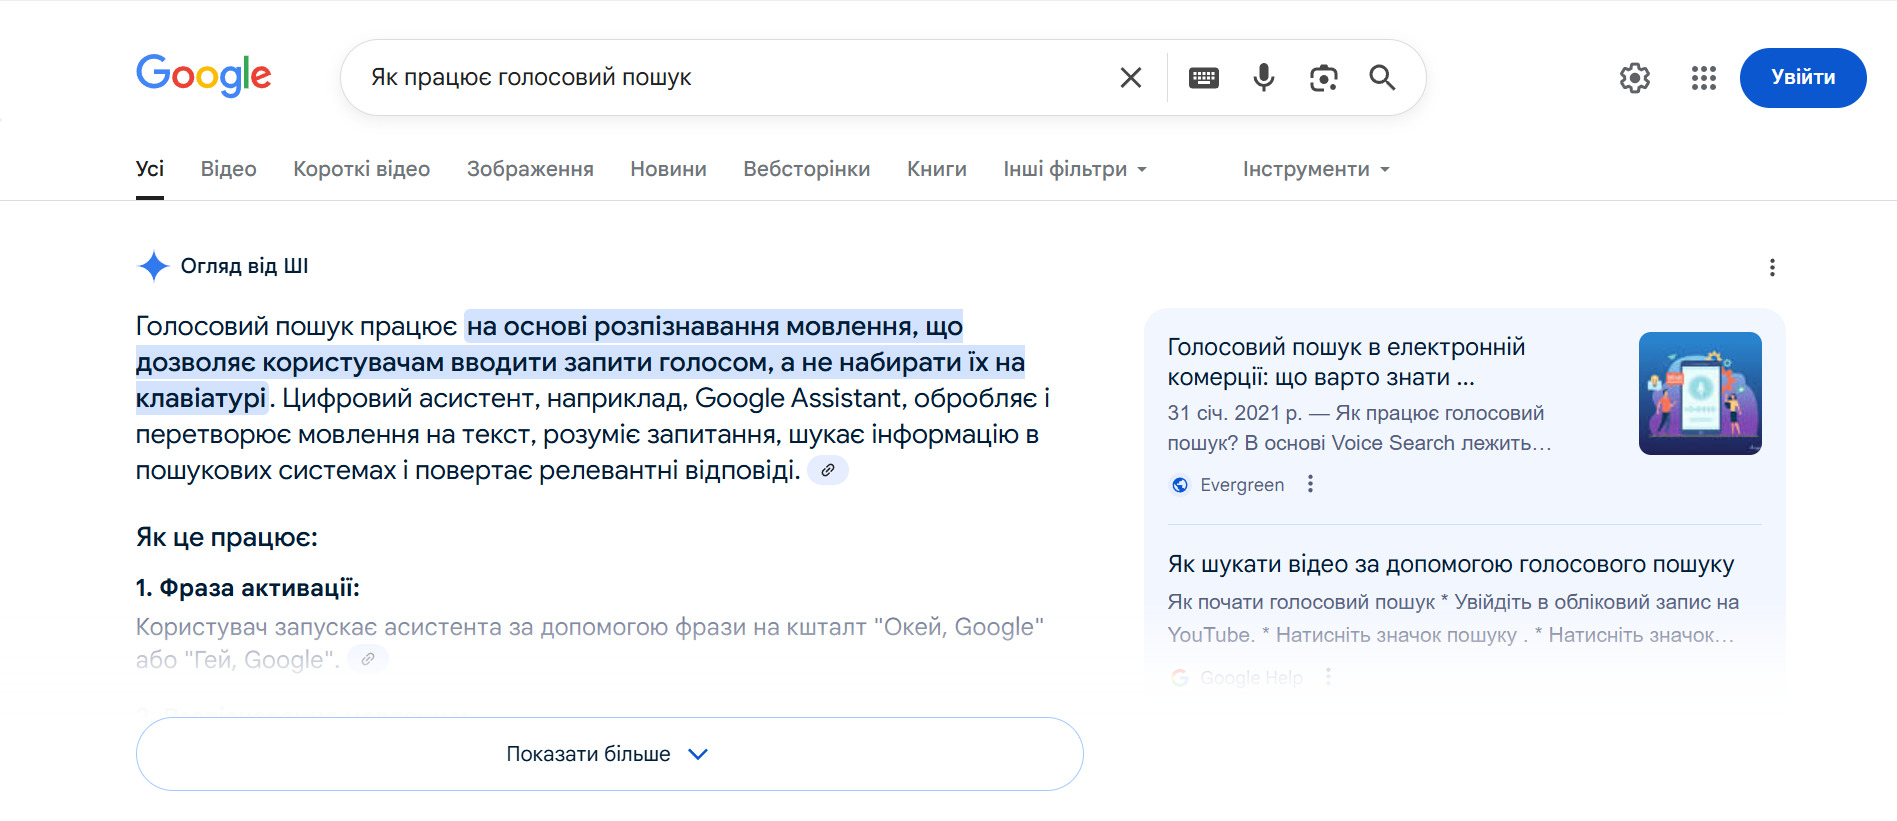Open Як шукати відео за допомогою голосового пошуку
The image size is (1897, 821).
(1451, 564)
